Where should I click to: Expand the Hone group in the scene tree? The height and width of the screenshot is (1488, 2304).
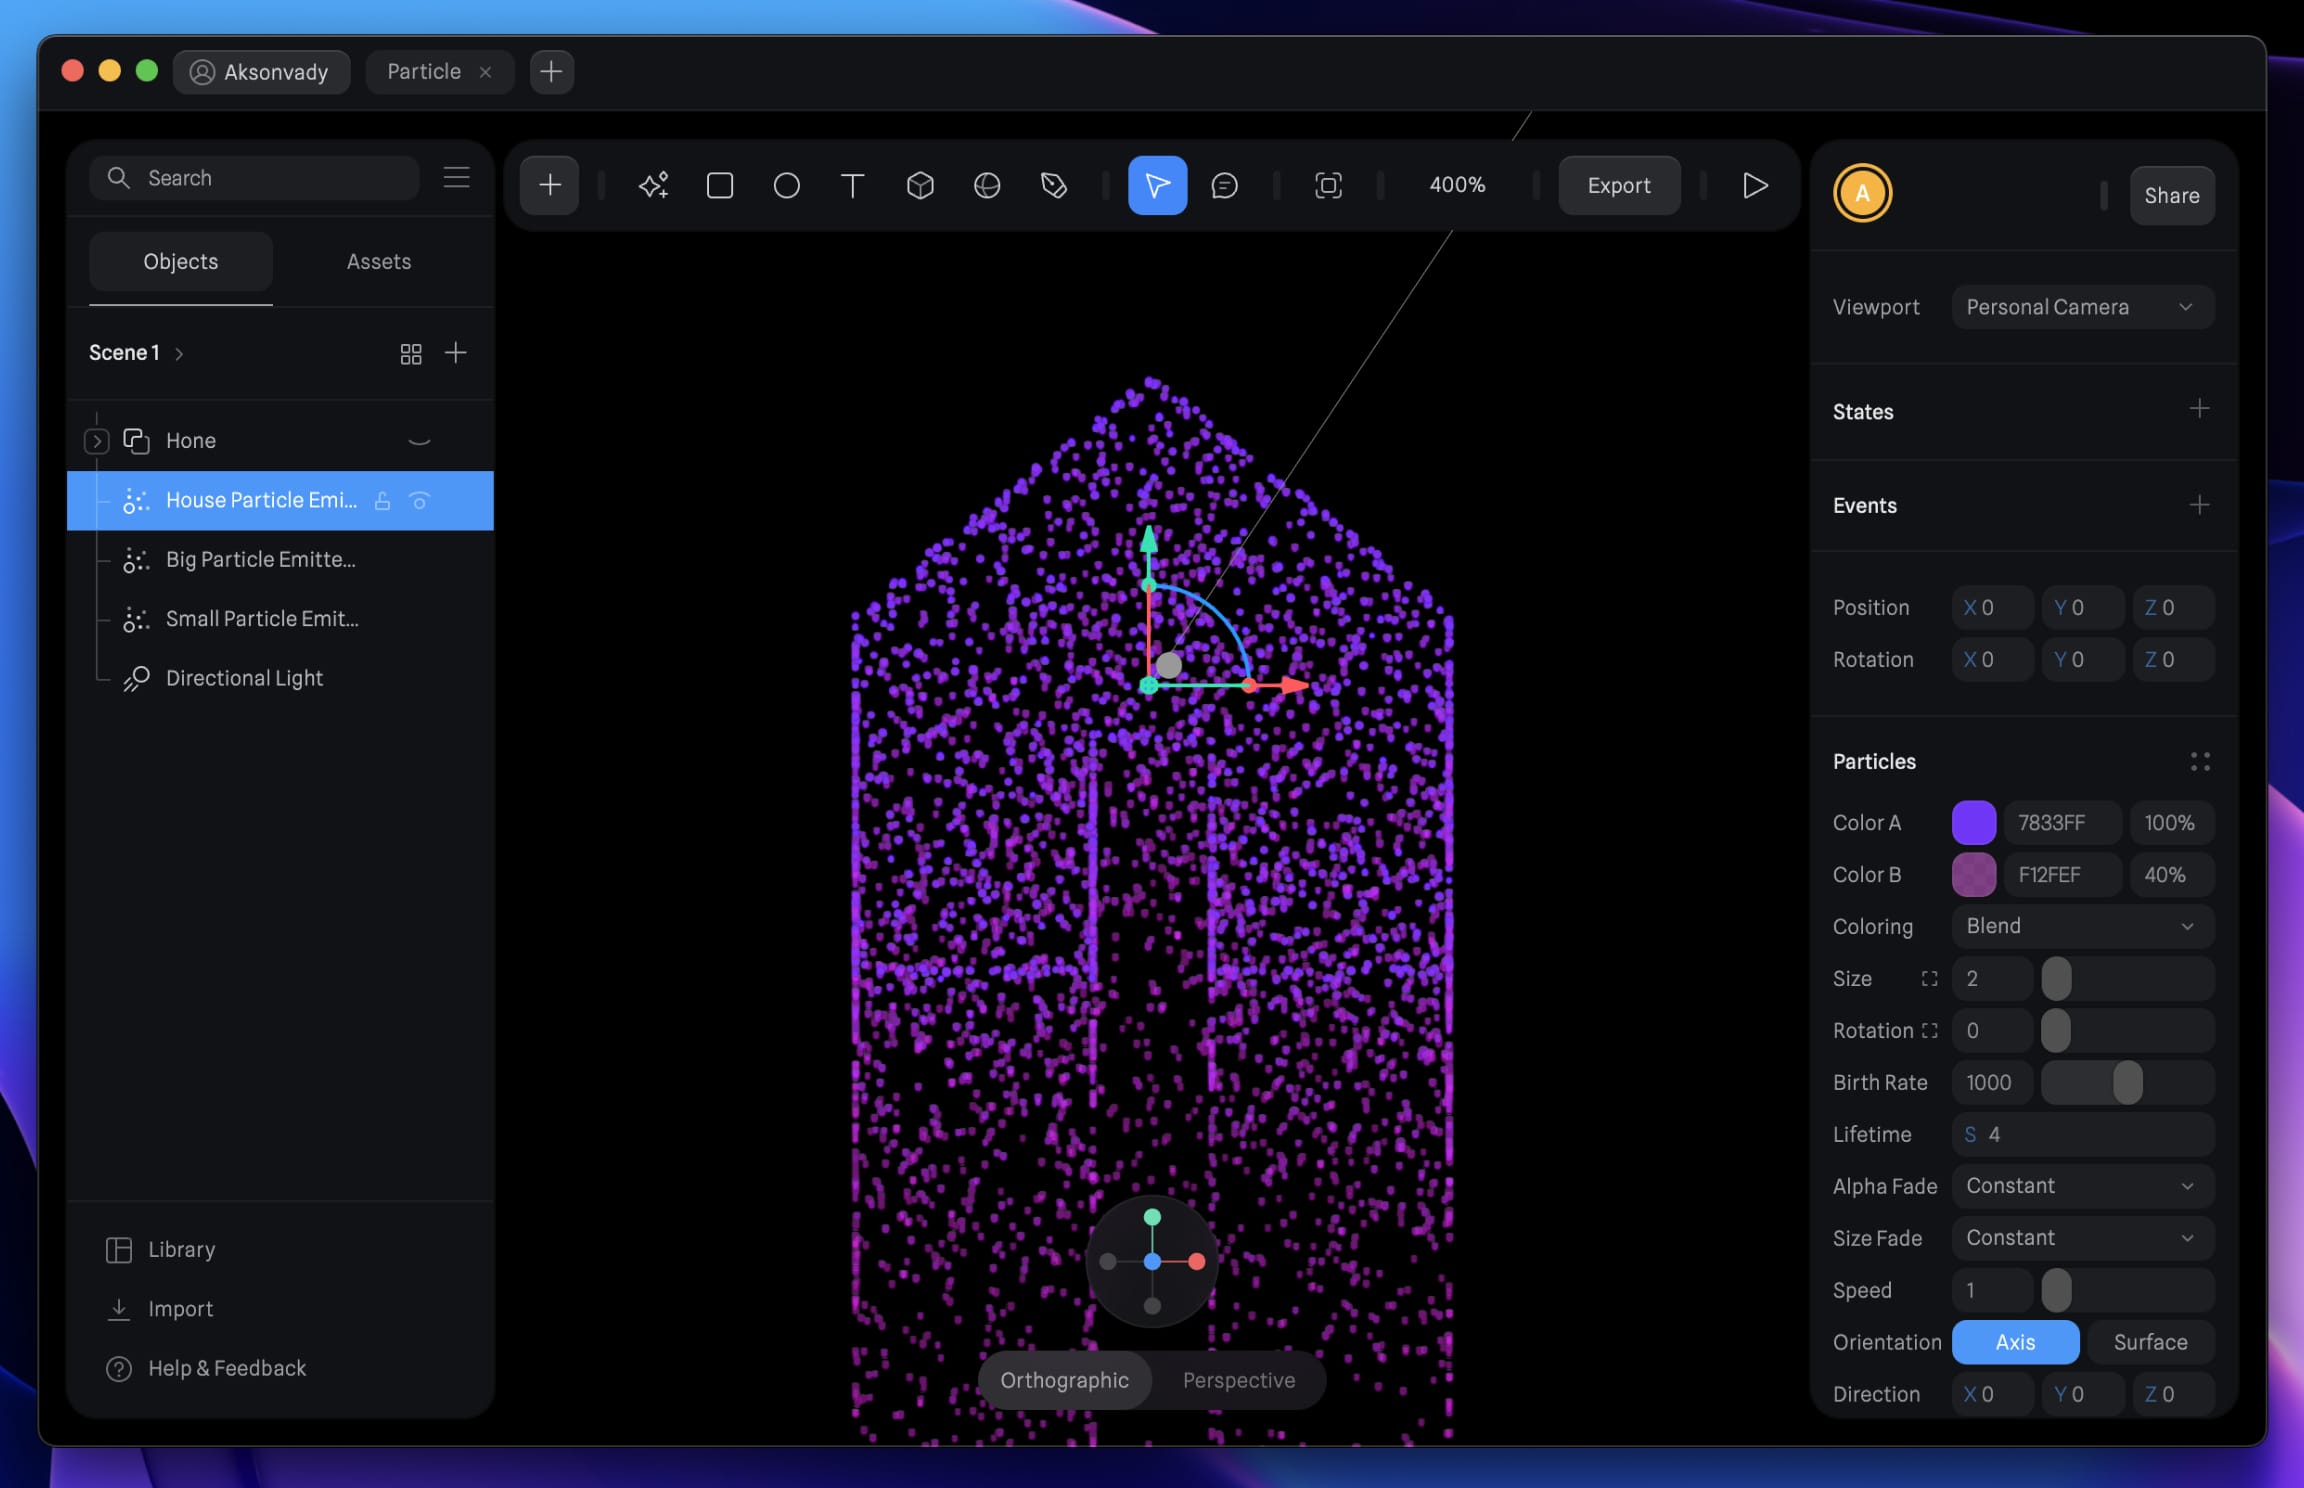click(x=96, y=440)
